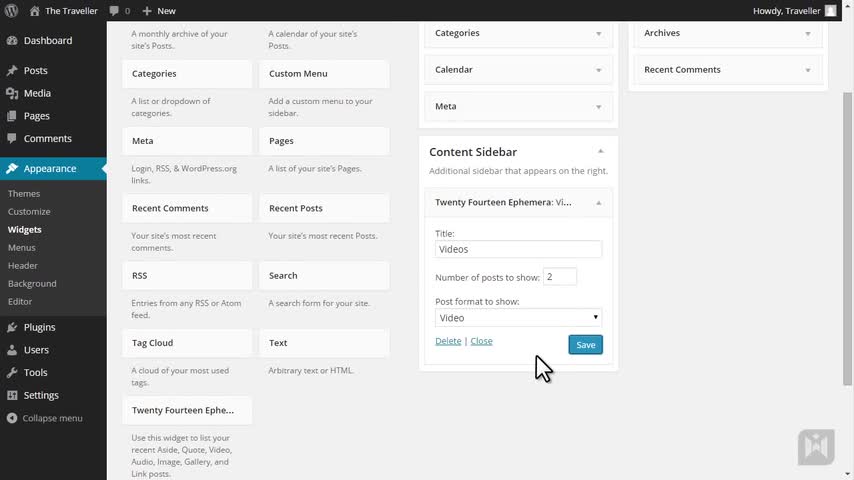Click the widget Title text field
Screen dimensions: 854x480
click(518, 249)
